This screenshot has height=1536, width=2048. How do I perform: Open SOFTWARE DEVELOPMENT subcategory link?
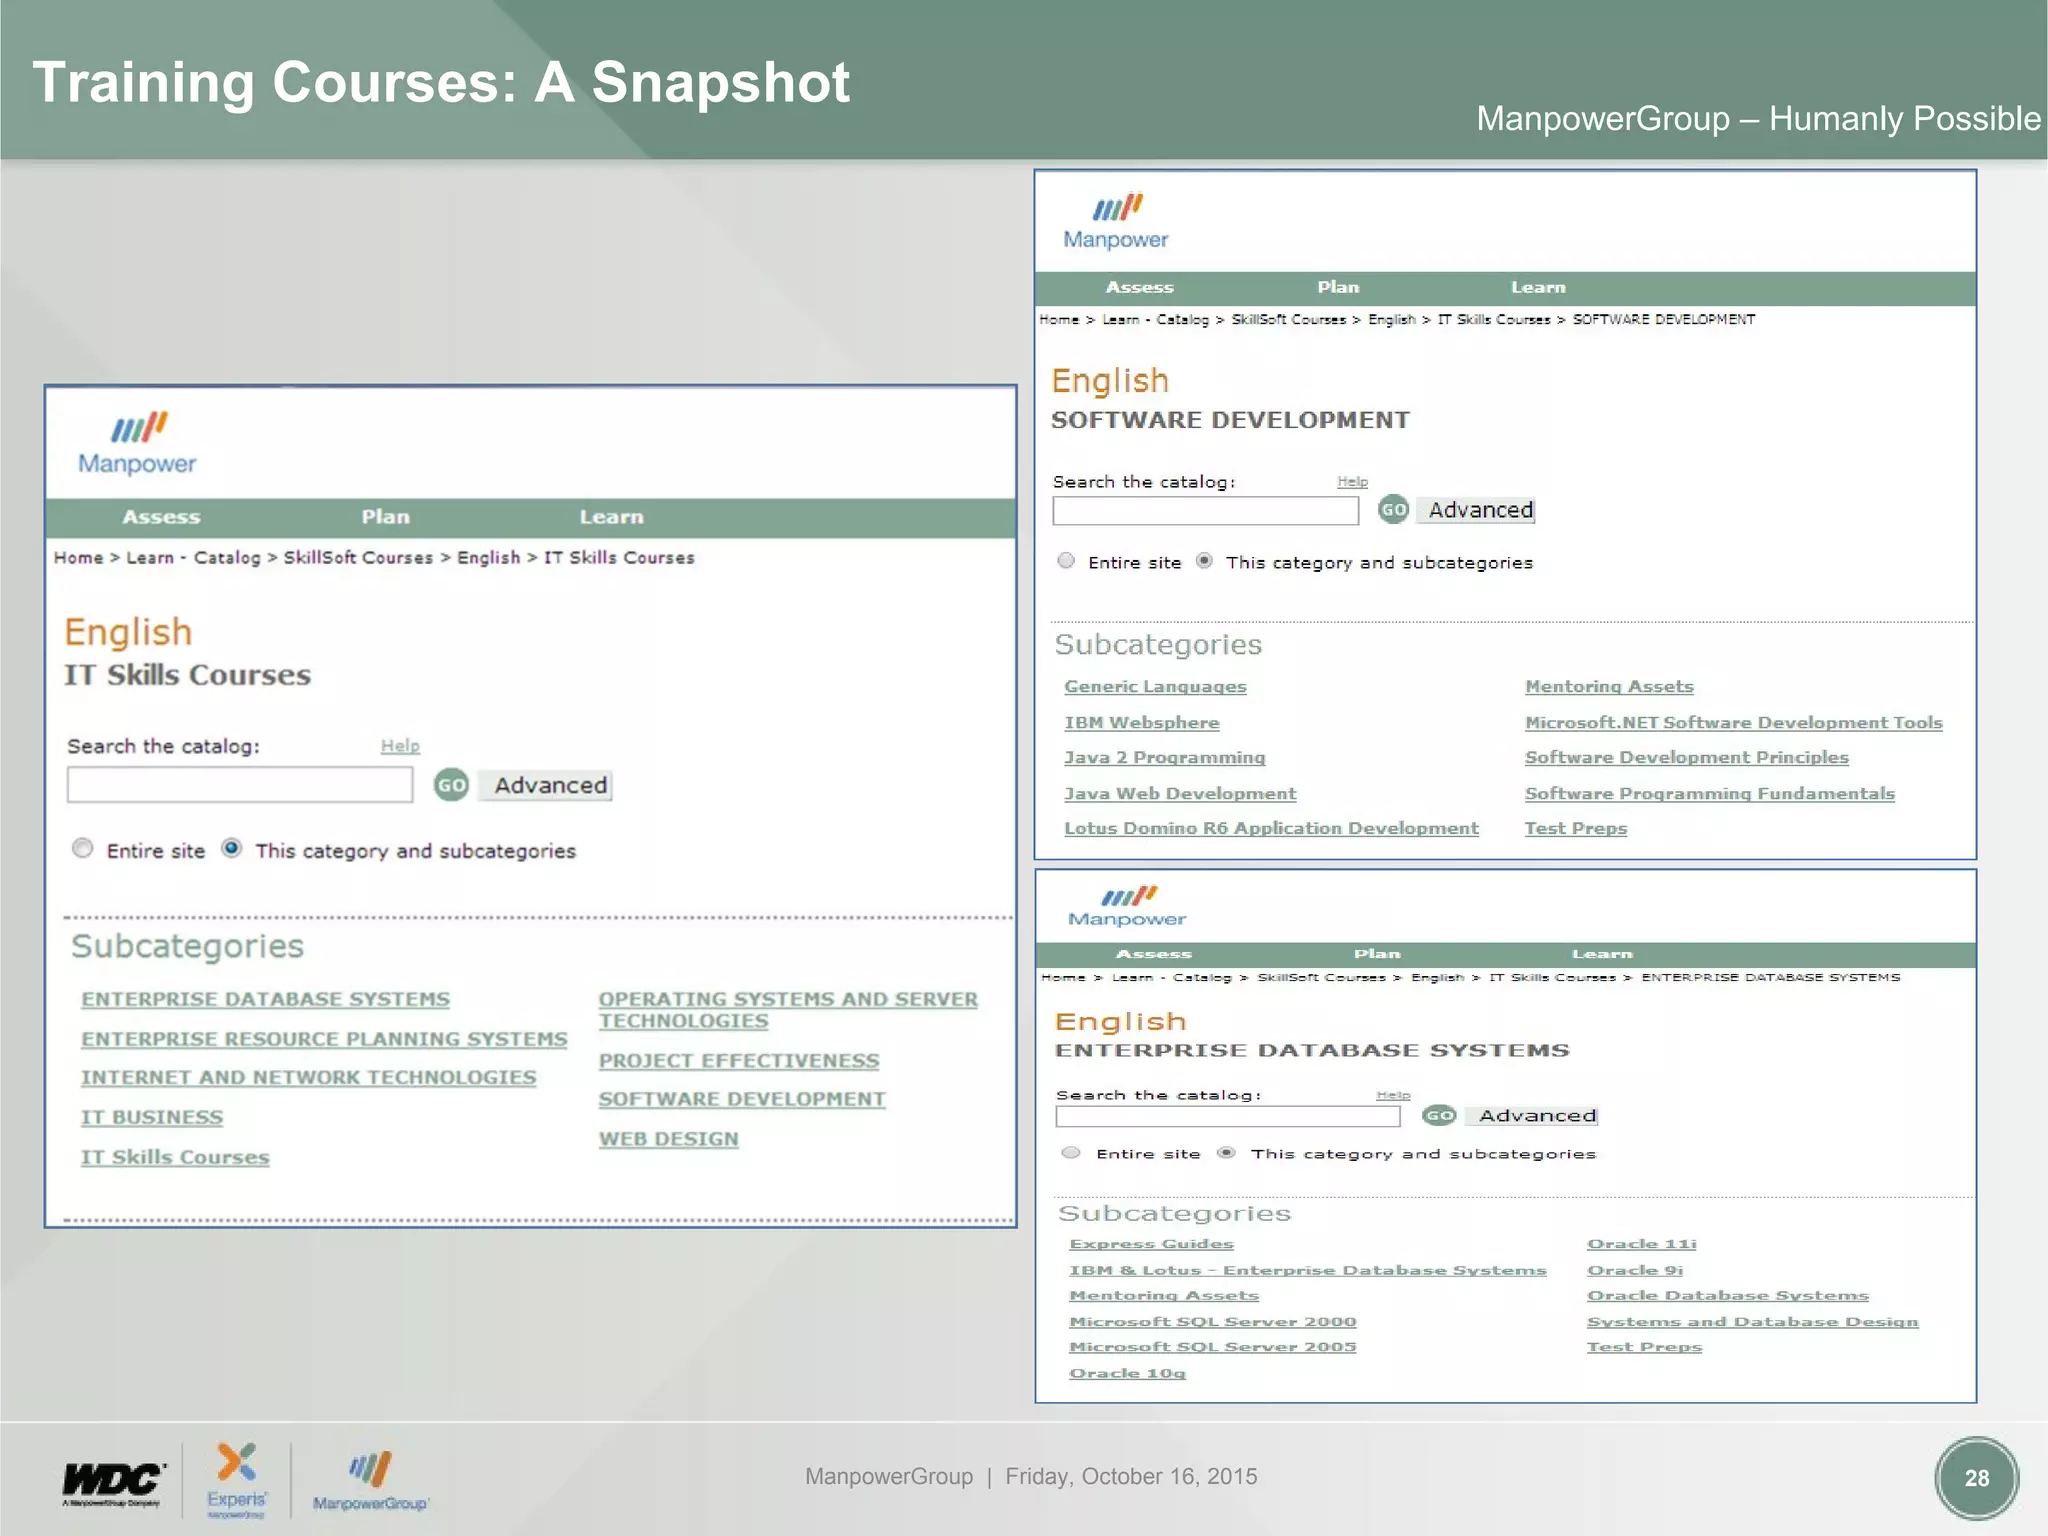coord(742,1099)
